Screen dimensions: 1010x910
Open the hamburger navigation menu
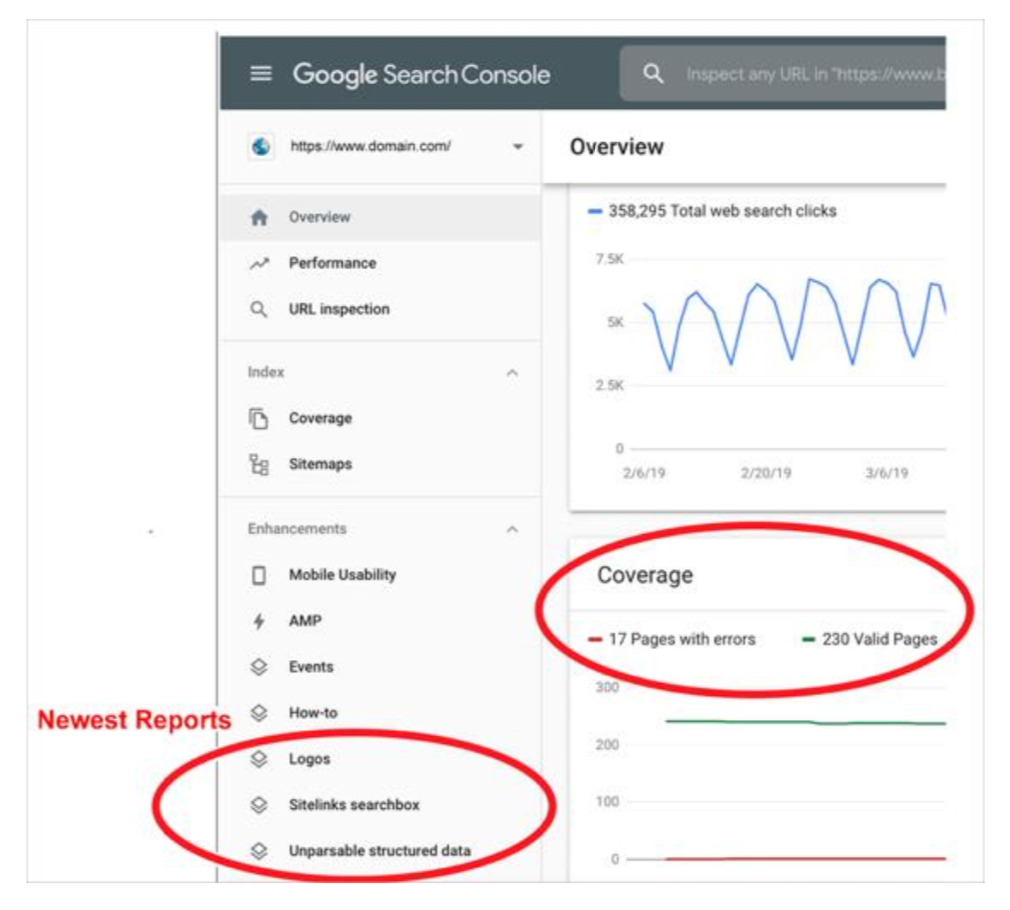260,73
